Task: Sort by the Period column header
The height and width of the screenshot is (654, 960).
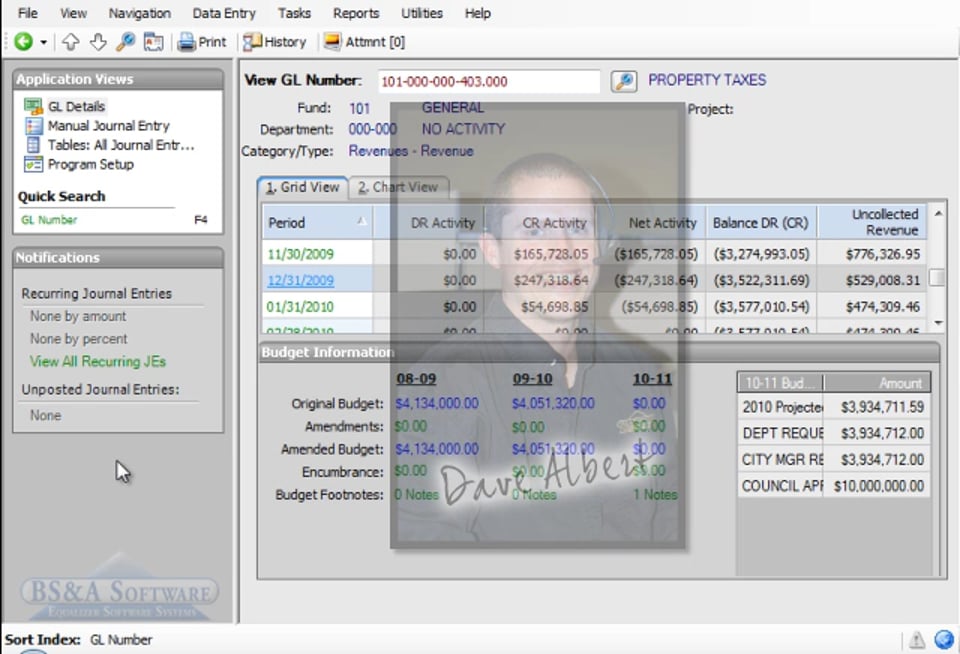Action: 317,222
